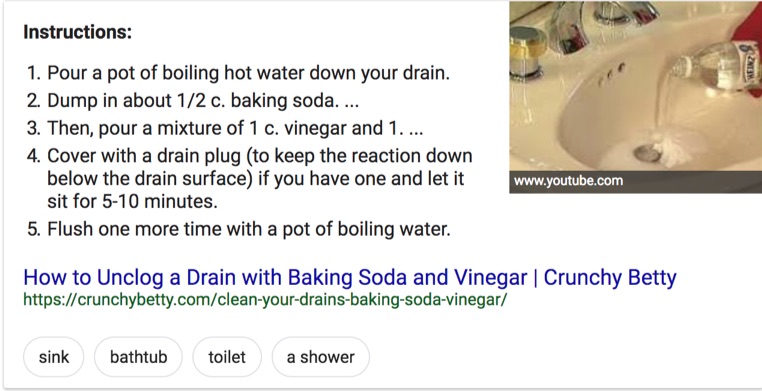762x391 pixels.
Task: Select step 2 about baking soda
Action: click(x=193, y=101)
